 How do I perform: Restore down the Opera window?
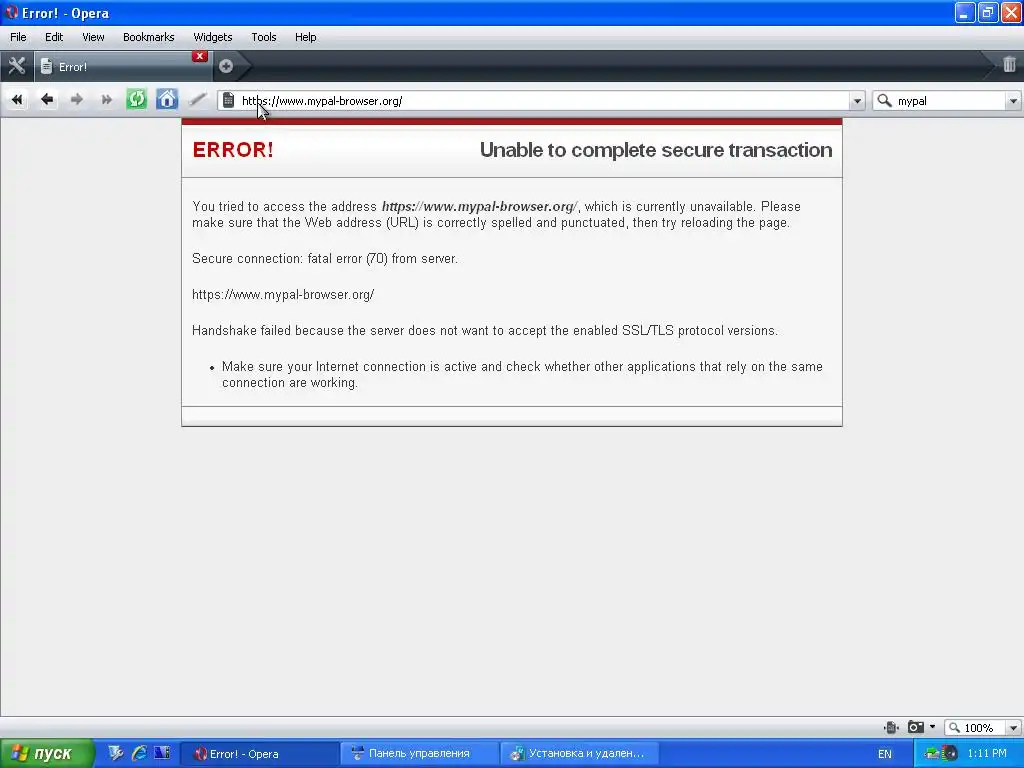[987, 12]
